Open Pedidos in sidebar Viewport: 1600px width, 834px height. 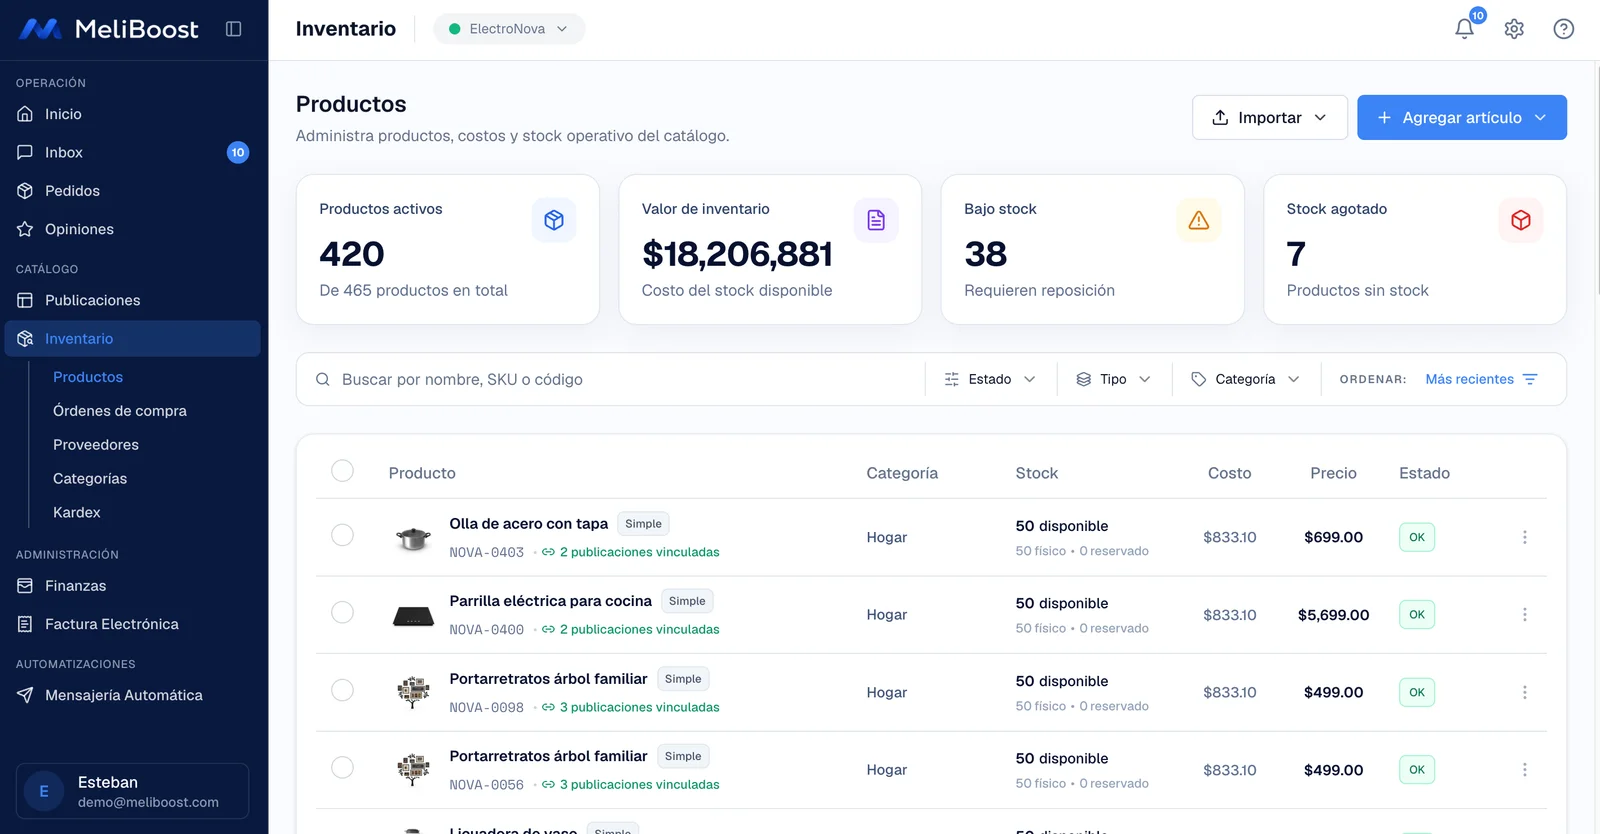coord(132,191)
